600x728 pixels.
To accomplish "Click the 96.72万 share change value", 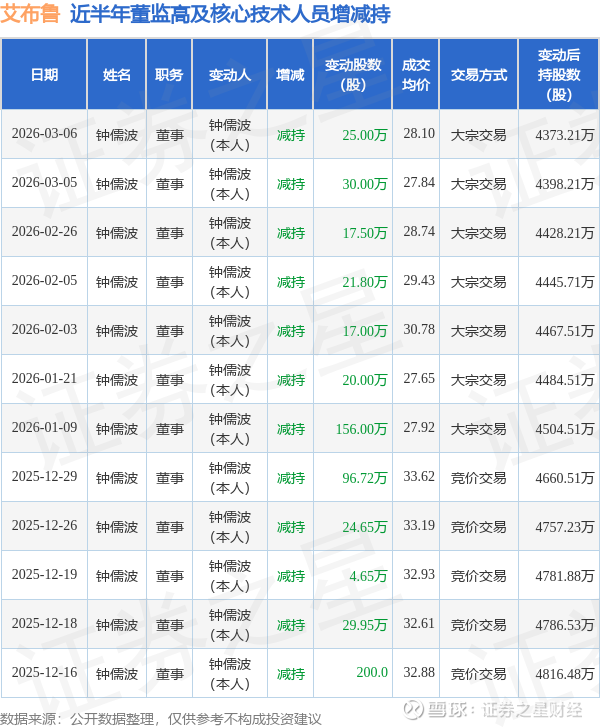I will (x=365, y=478).
